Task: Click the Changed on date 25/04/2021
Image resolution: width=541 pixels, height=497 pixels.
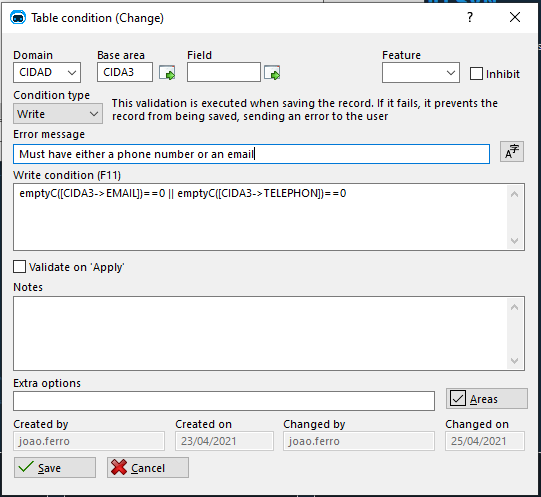Action: pyautogui.click(x=485, y=441)
